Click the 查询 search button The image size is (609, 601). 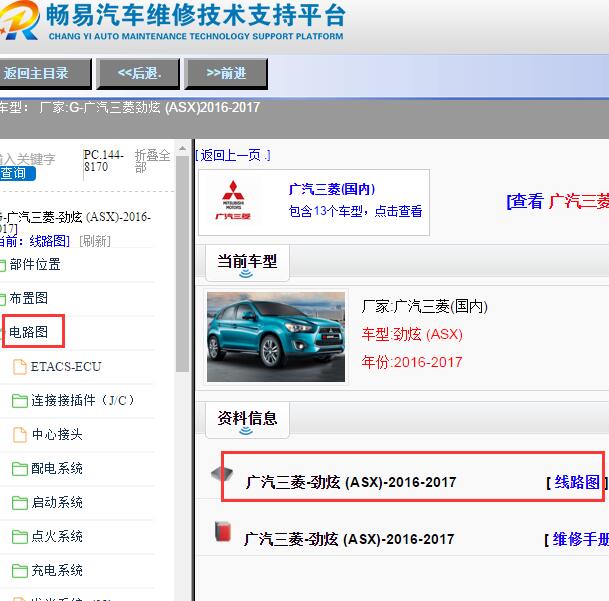coord(17,173)
